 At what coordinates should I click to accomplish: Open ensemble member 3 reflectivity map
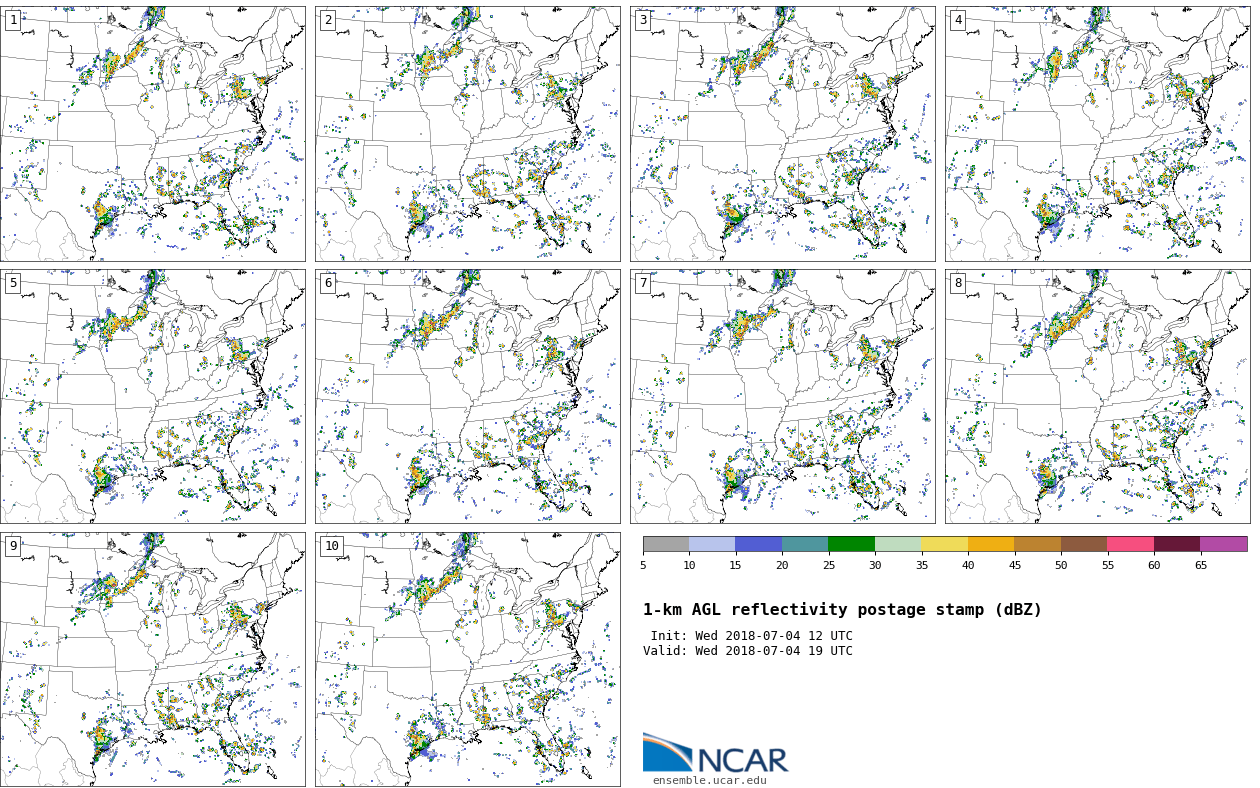pyautogui.click(x=782, y=134)
